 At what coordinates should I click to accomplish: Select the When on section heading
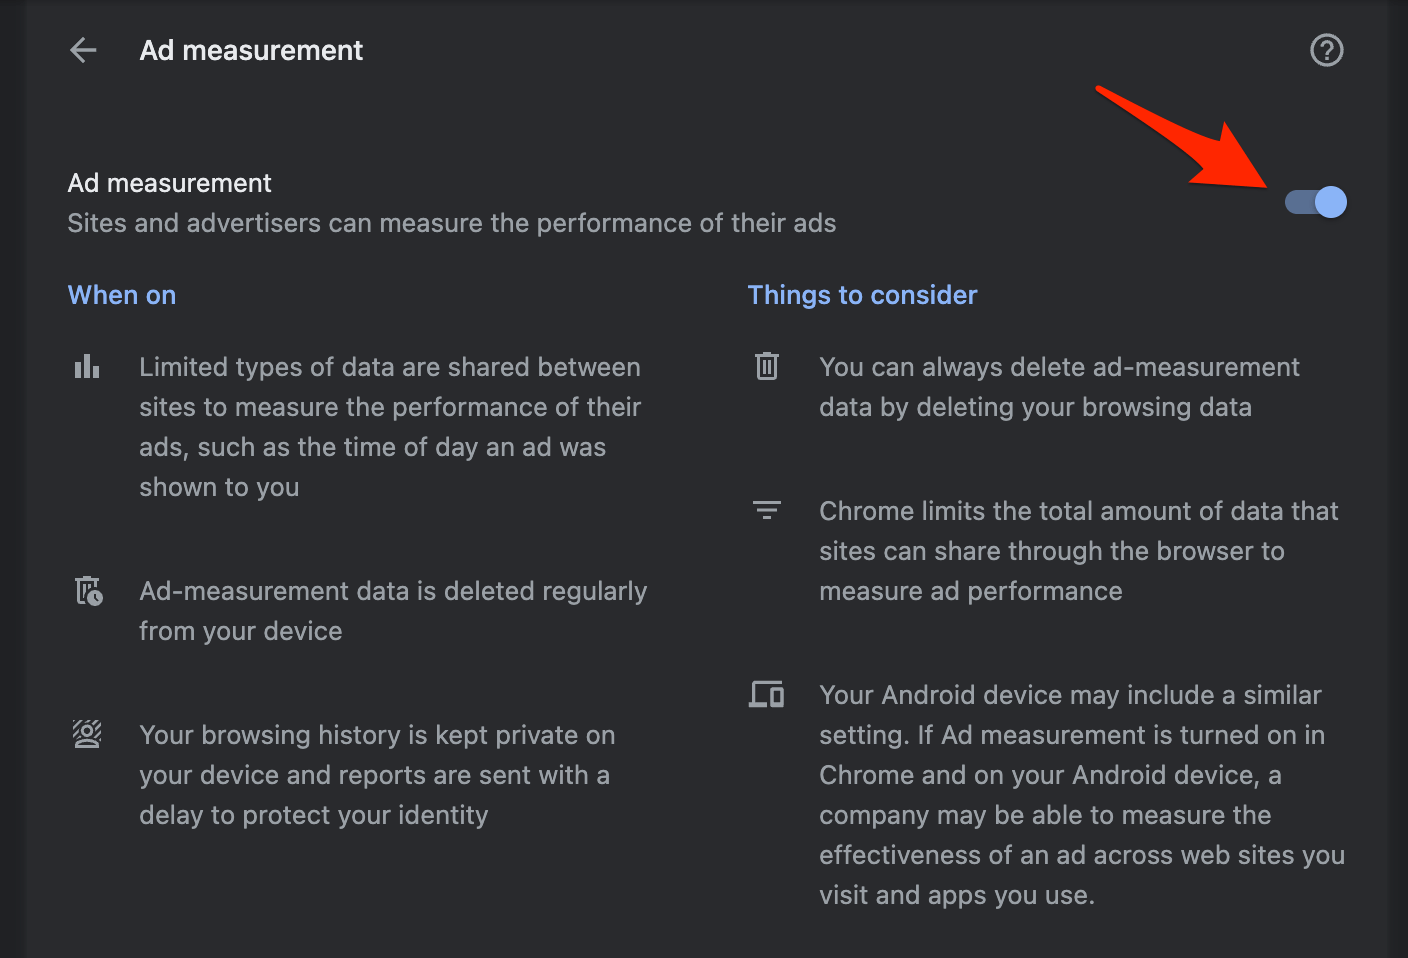point(121,294)
